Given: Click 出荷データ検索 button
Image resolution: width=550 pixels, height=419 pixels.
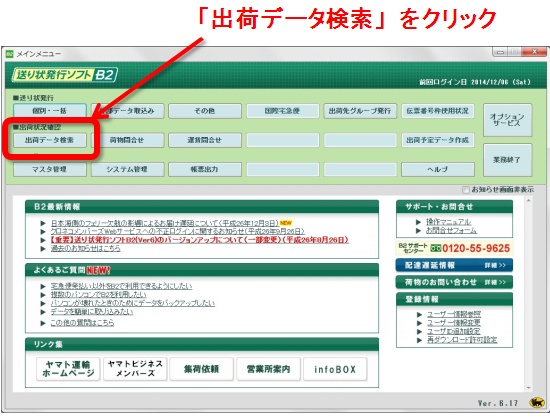Looking at the screenshot, I should (x=50, y=140).
